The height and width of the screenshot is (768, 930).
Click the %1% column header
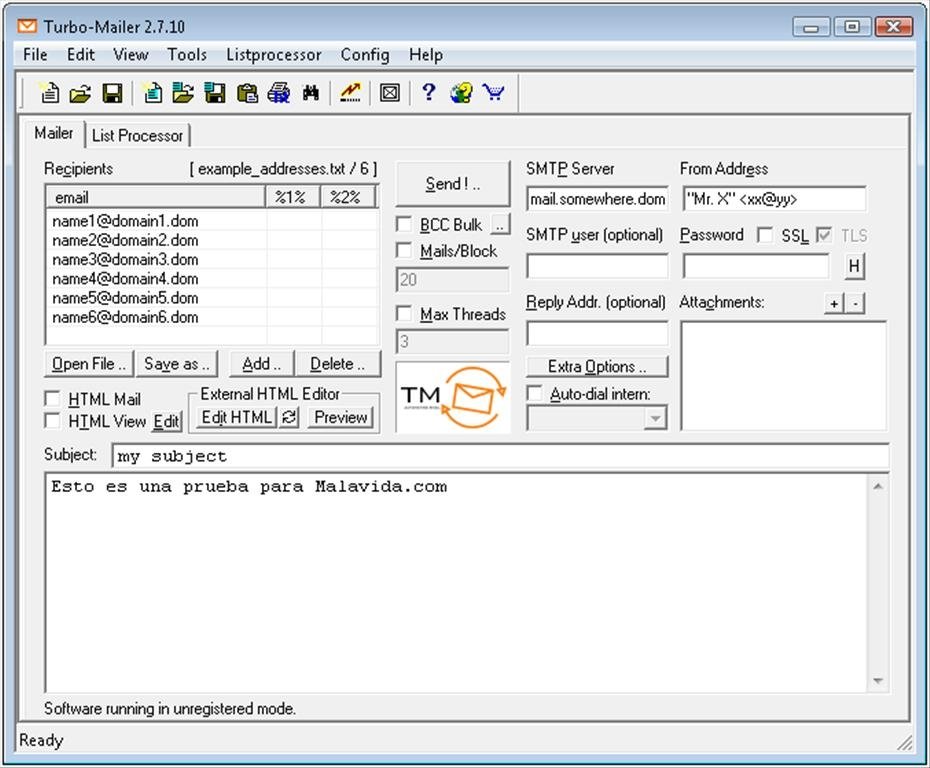[293, 197]
